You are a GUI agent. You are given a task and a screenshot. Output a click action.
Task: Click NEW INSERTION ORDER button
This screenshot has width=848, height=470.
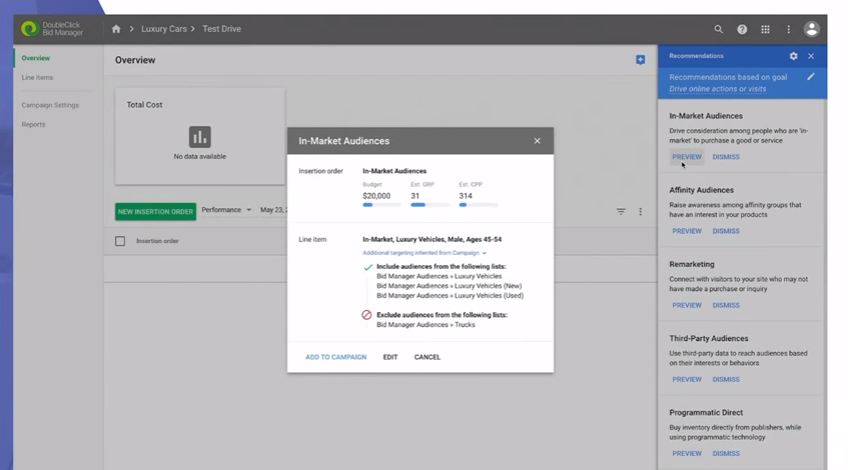[155, 211]
